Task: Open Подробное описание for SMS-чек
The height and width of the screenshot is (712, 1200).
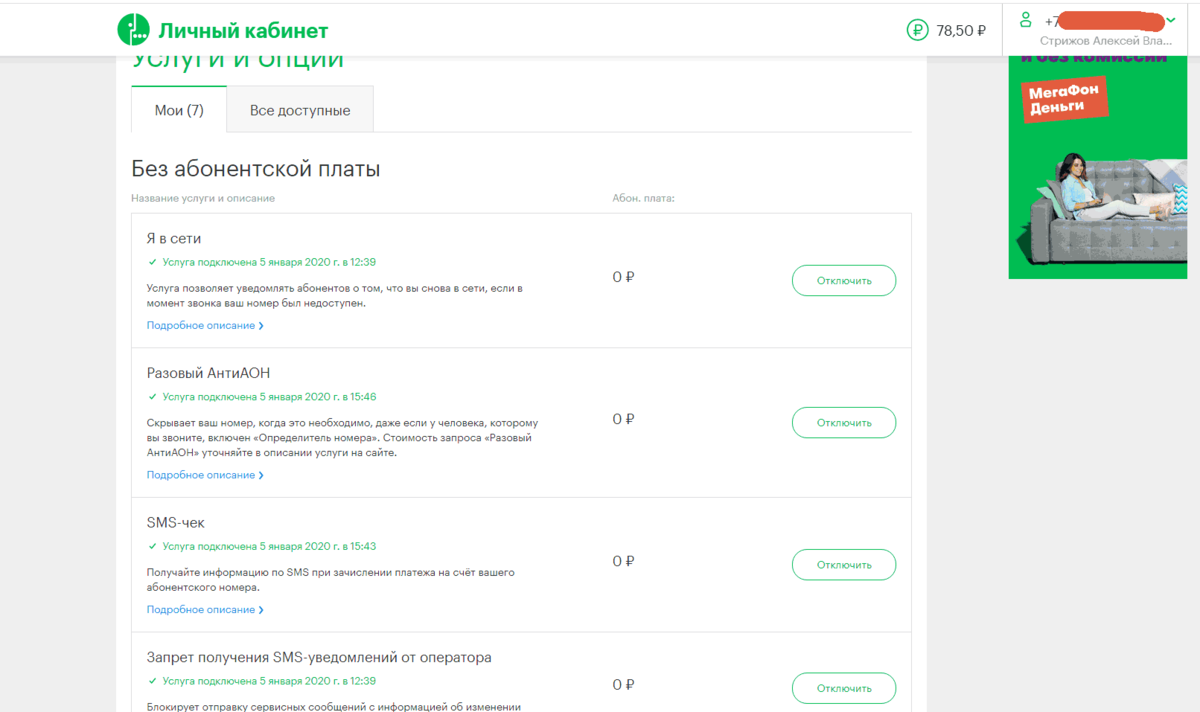Action: pyautogui.click(x=205, y=610)
